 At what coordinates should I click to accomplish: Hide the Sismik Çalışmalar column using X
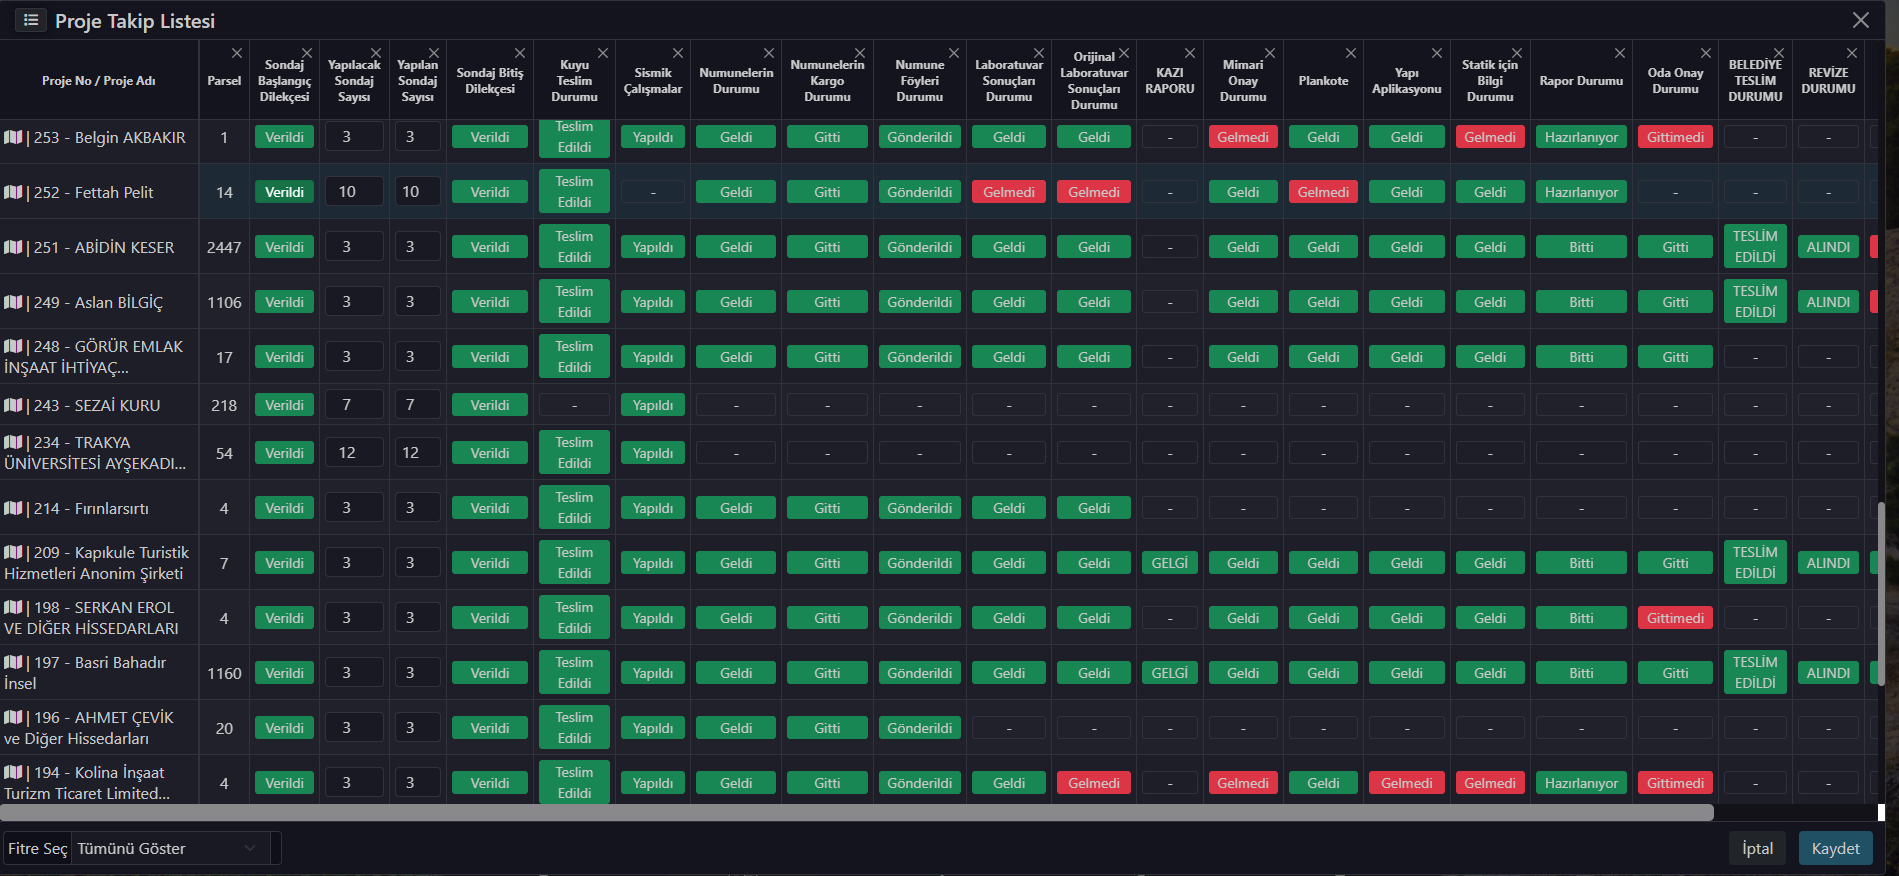click(678, 53)
